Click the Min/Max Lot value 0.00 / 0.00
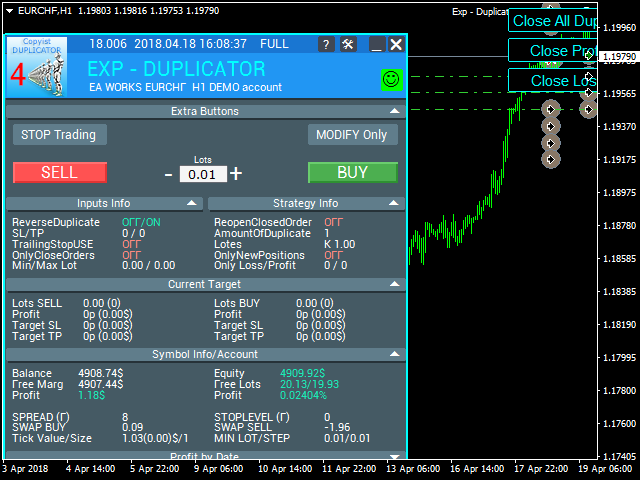 149,265
